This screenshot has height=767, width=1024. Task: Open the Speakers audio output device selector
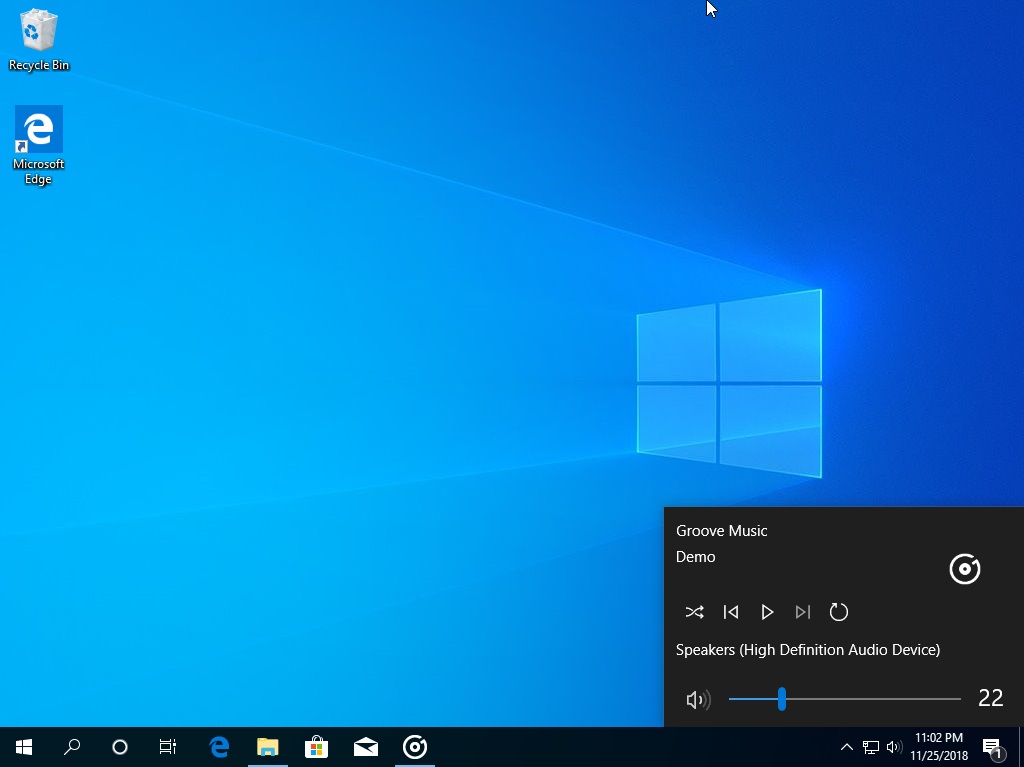806,649
